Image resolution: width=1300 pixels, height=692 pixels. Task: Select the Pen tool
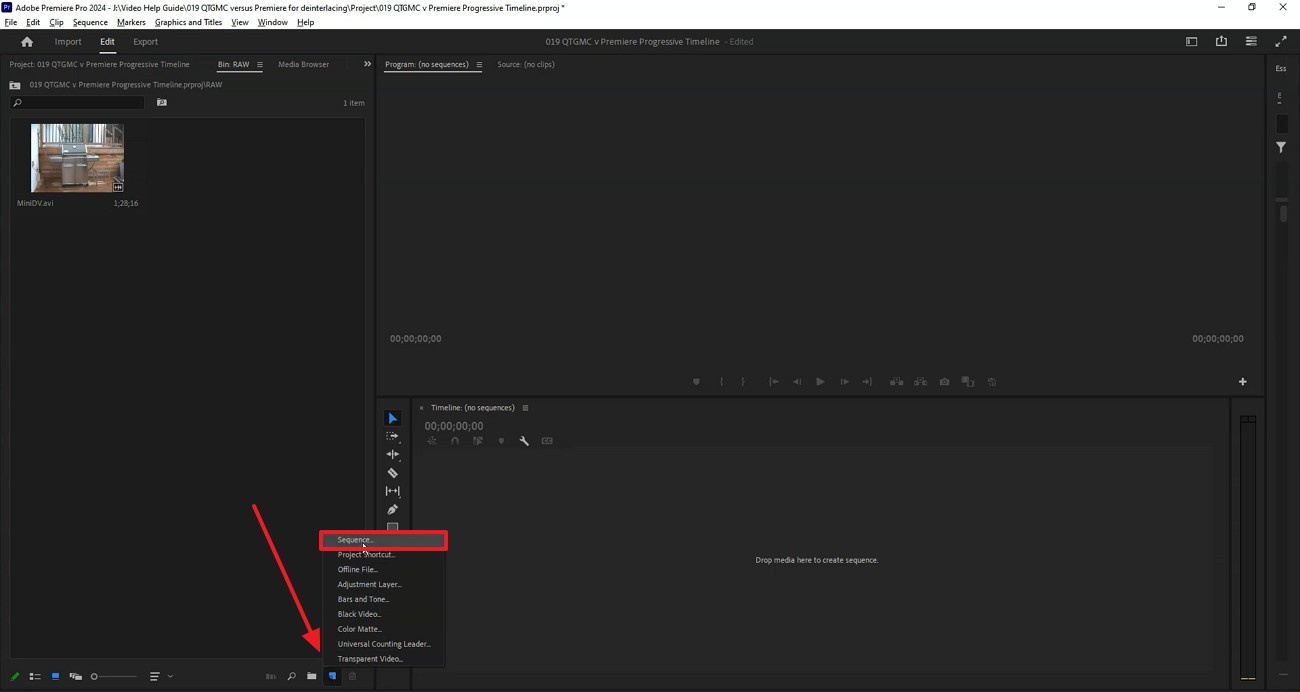pyautogui.click(x=392, y=509)
